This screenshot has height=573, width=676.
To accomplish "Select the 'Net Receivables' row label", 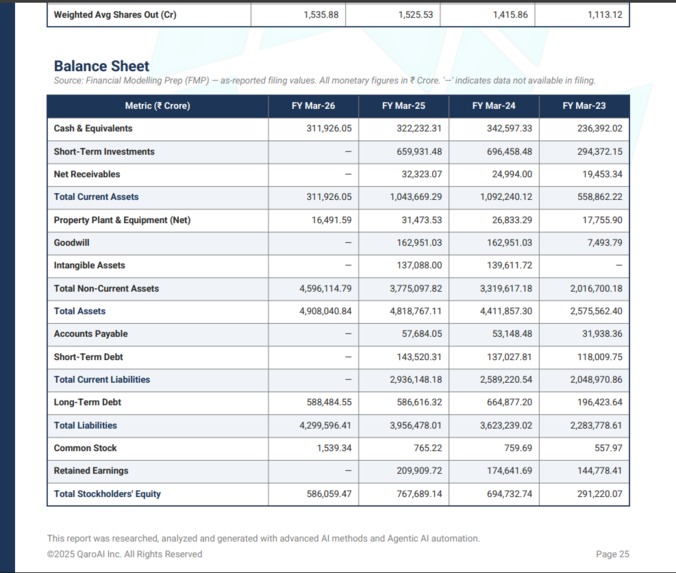I will coord(87,174).
